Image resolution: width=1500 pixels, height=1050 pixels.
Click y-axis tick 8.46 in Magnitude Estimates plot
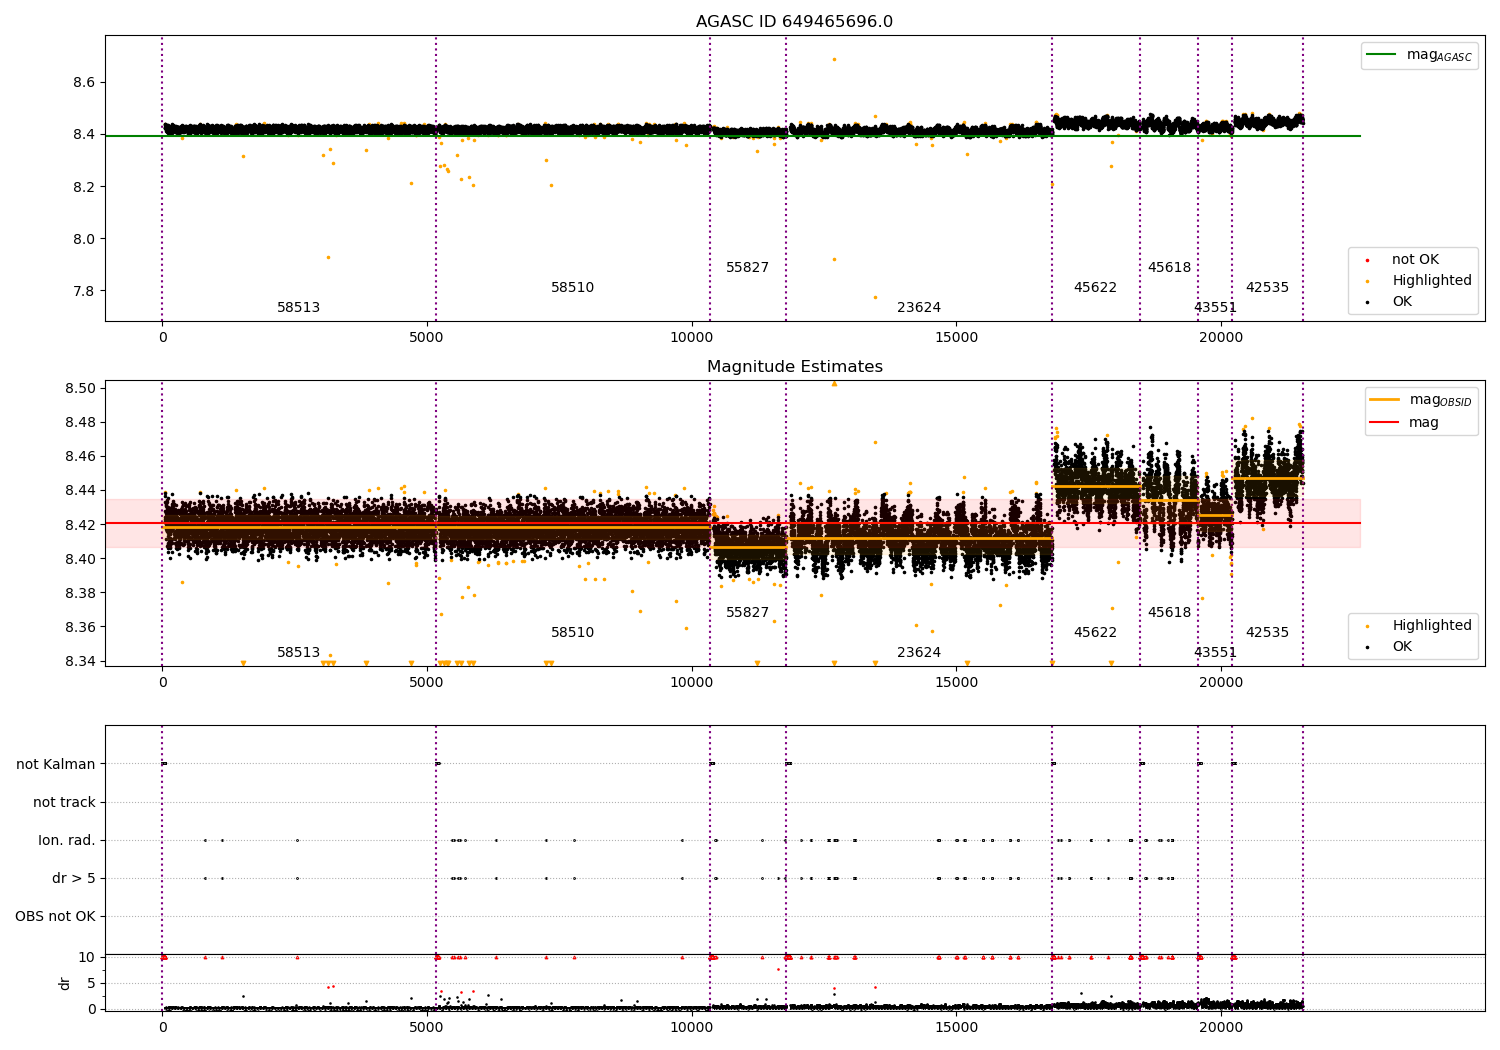coord(80,457)
